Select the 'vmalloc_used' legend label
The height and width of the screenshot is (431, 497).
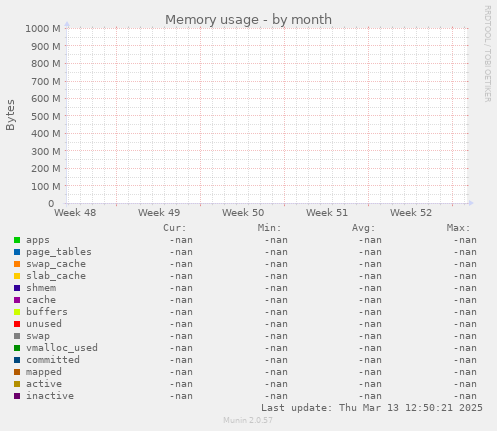[62, 348]
